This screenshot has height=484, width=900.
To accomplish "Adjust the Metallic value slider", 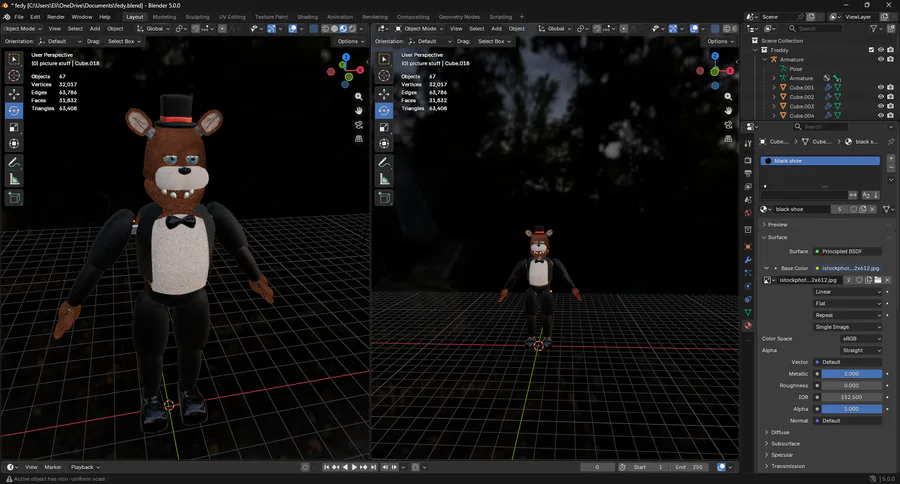I will (x=851, y=374).
